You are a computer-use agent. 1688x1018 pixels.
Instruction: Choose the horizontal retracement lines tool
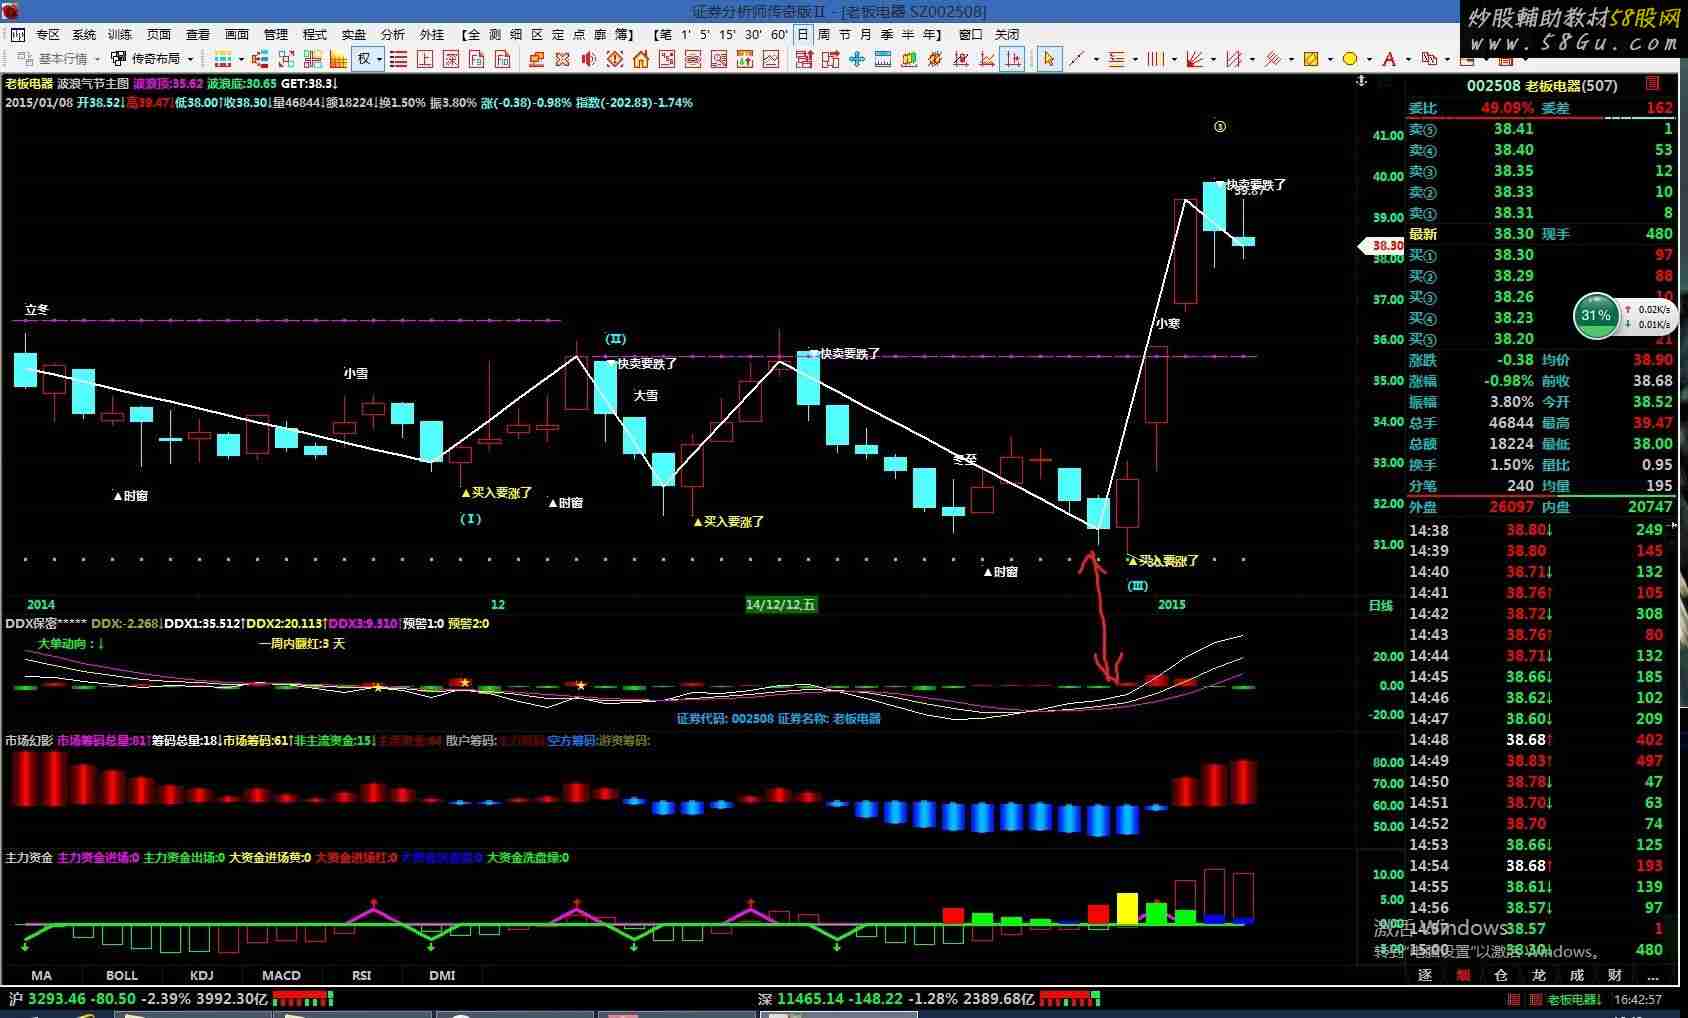click(x=1116, y=59)
